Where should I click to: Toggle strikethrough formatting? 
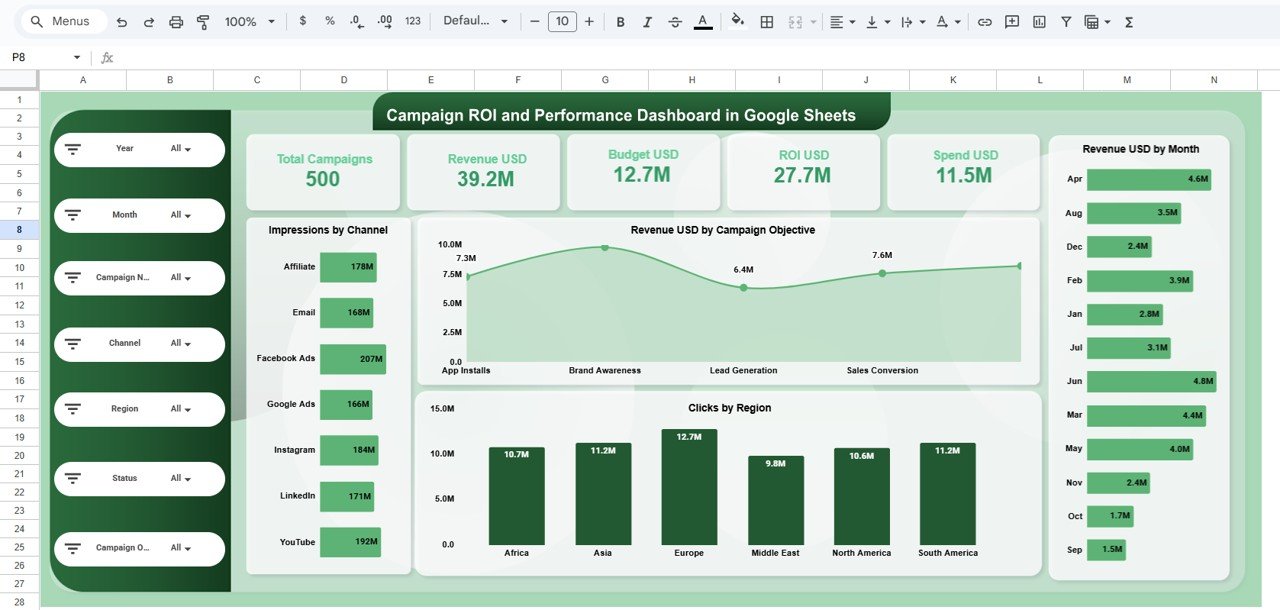tap(672, 20)
